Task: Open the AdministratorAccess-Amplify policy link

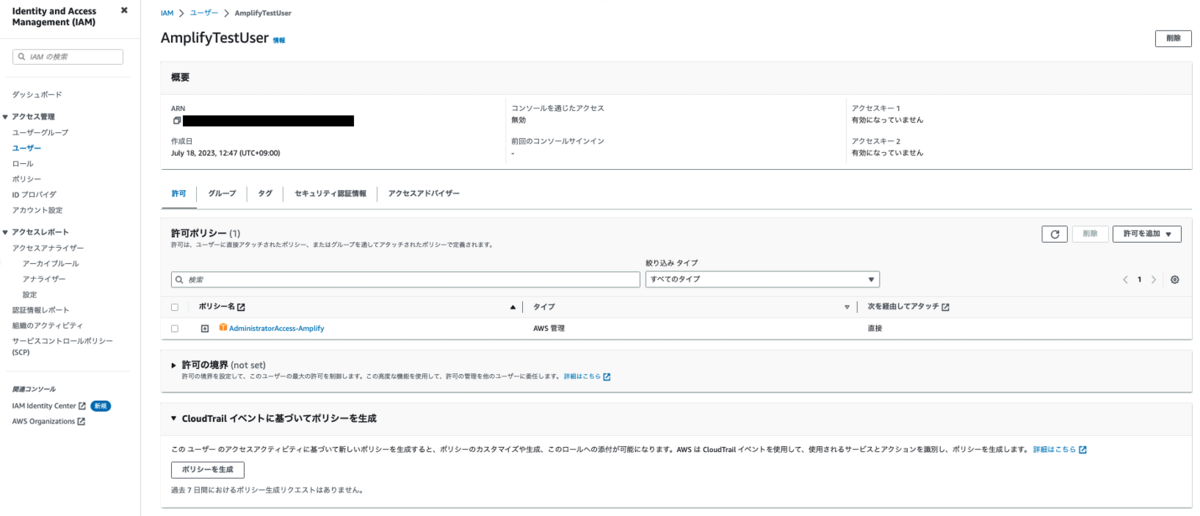Action: 277,328
